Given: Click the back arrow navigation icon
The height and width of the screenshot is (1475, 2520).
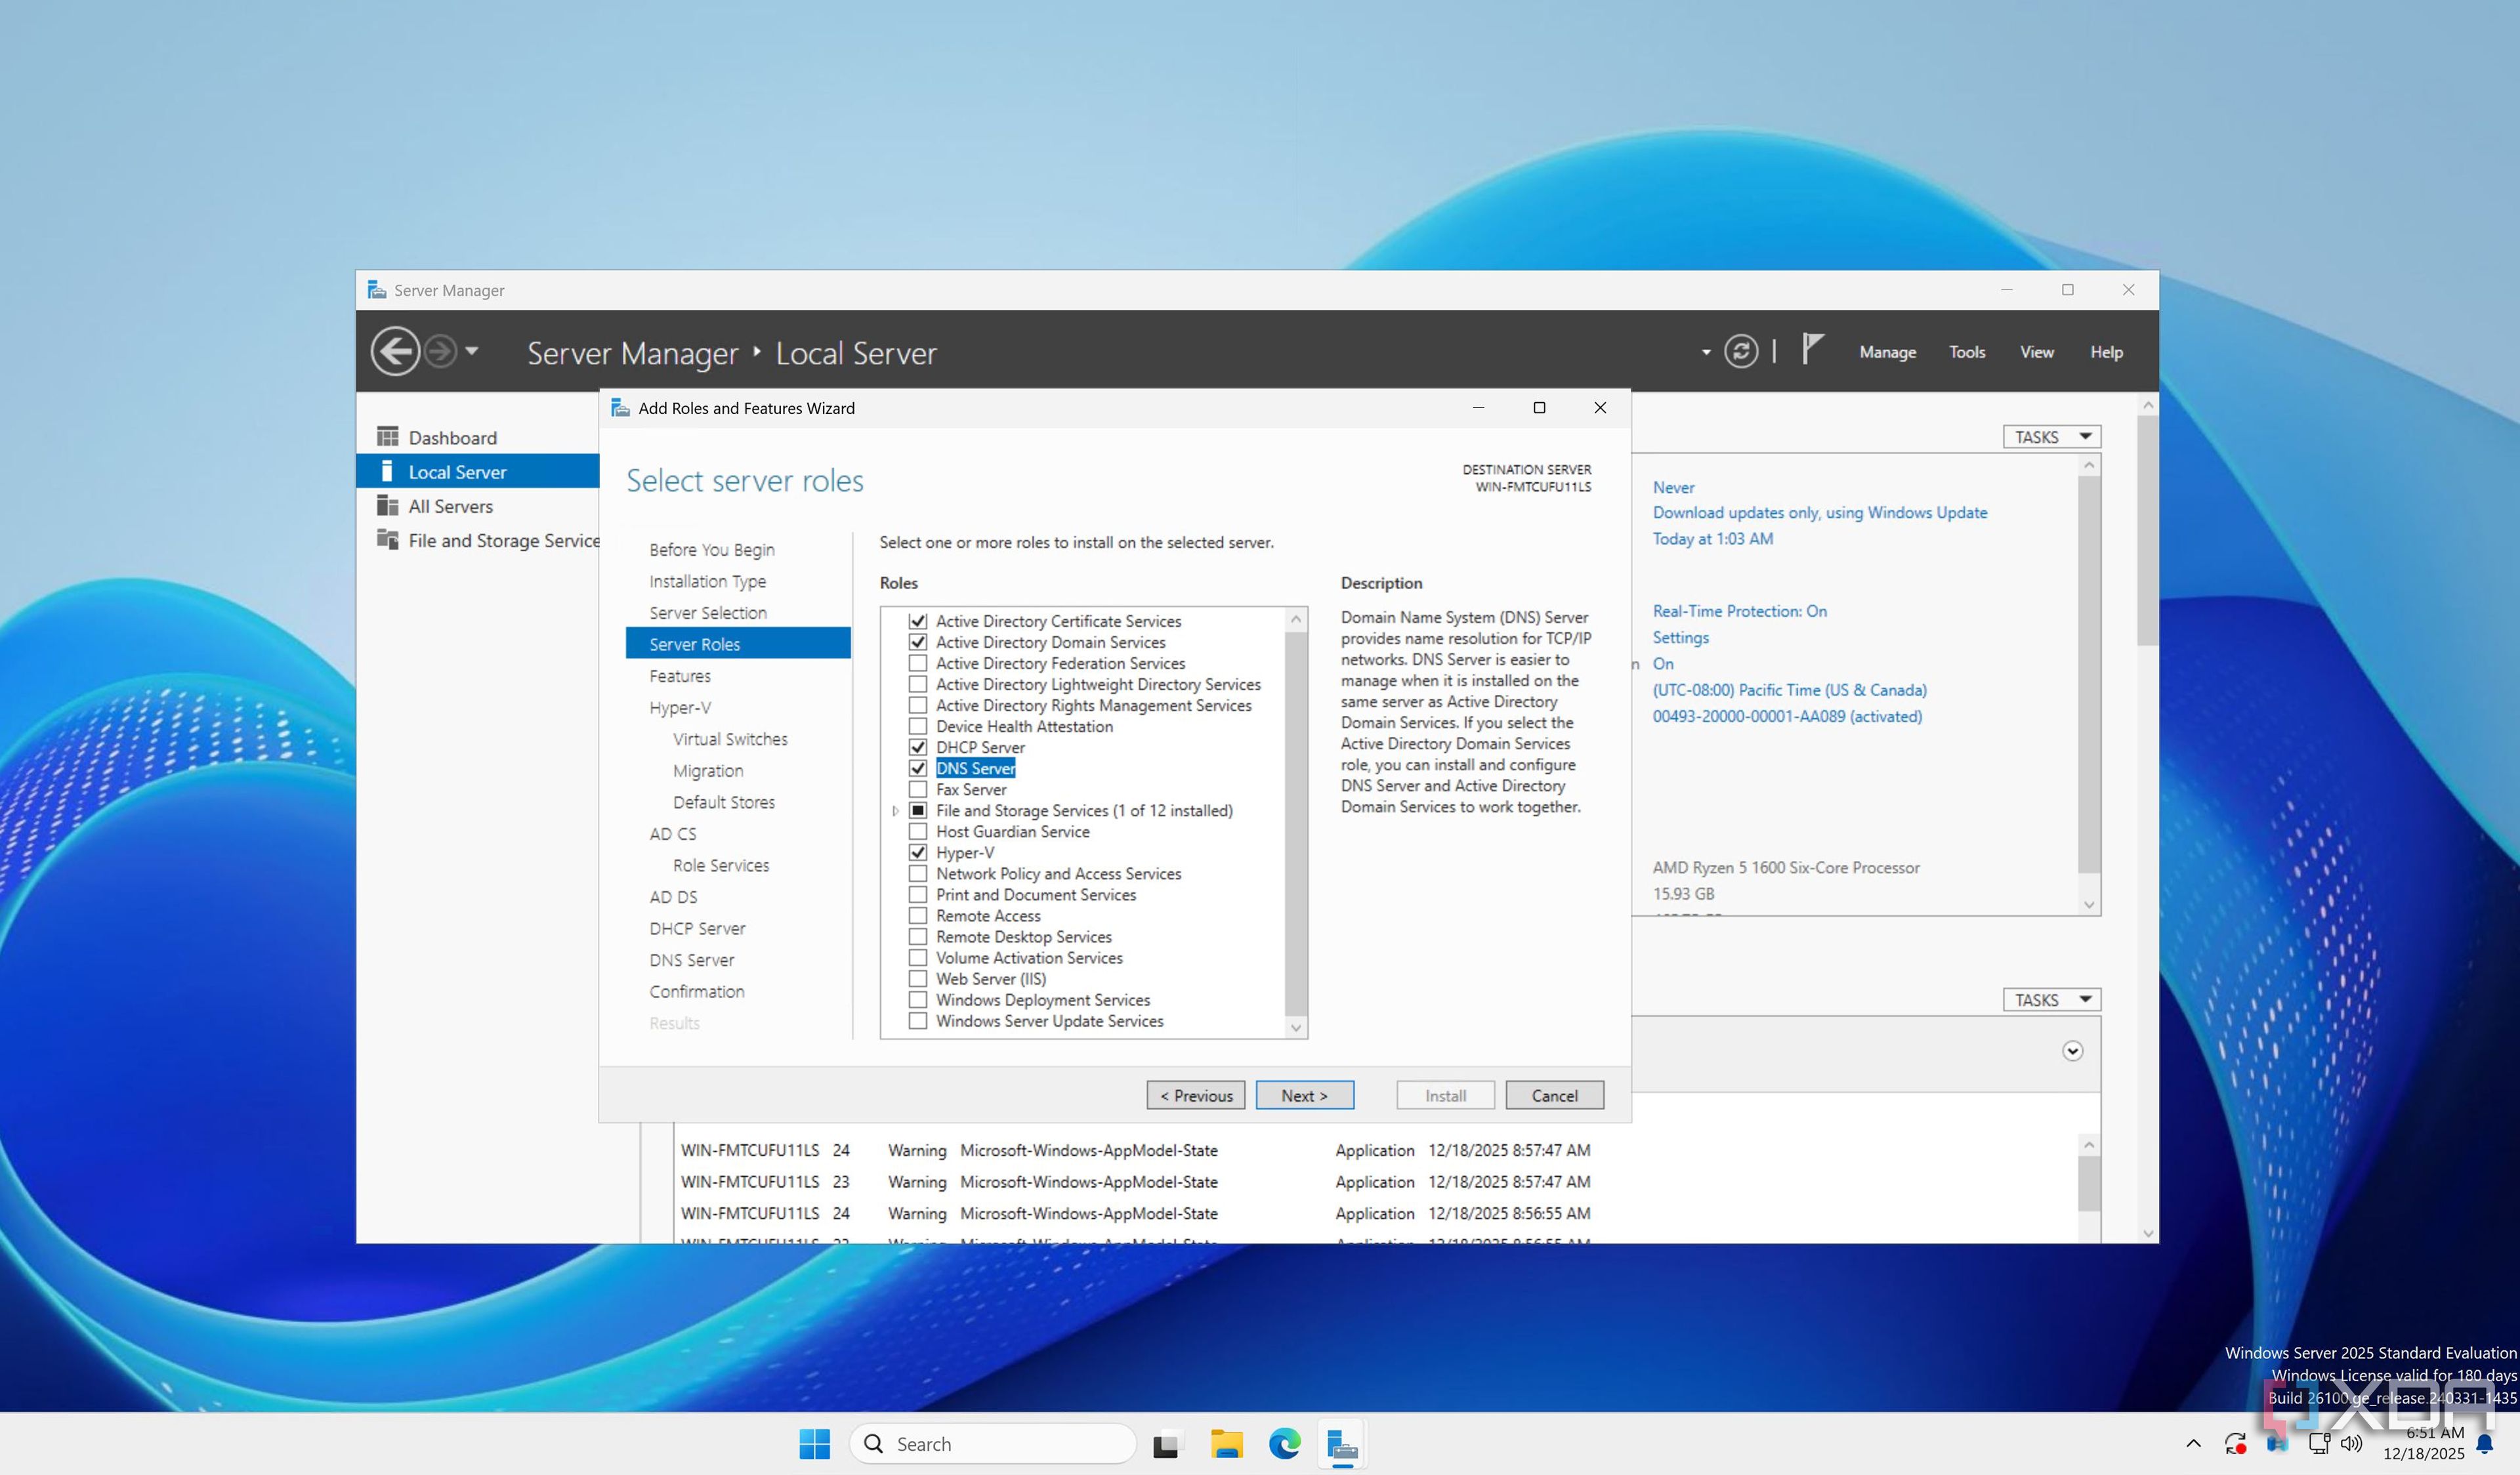Looking at the screenshot, I should tap(395, 352).
